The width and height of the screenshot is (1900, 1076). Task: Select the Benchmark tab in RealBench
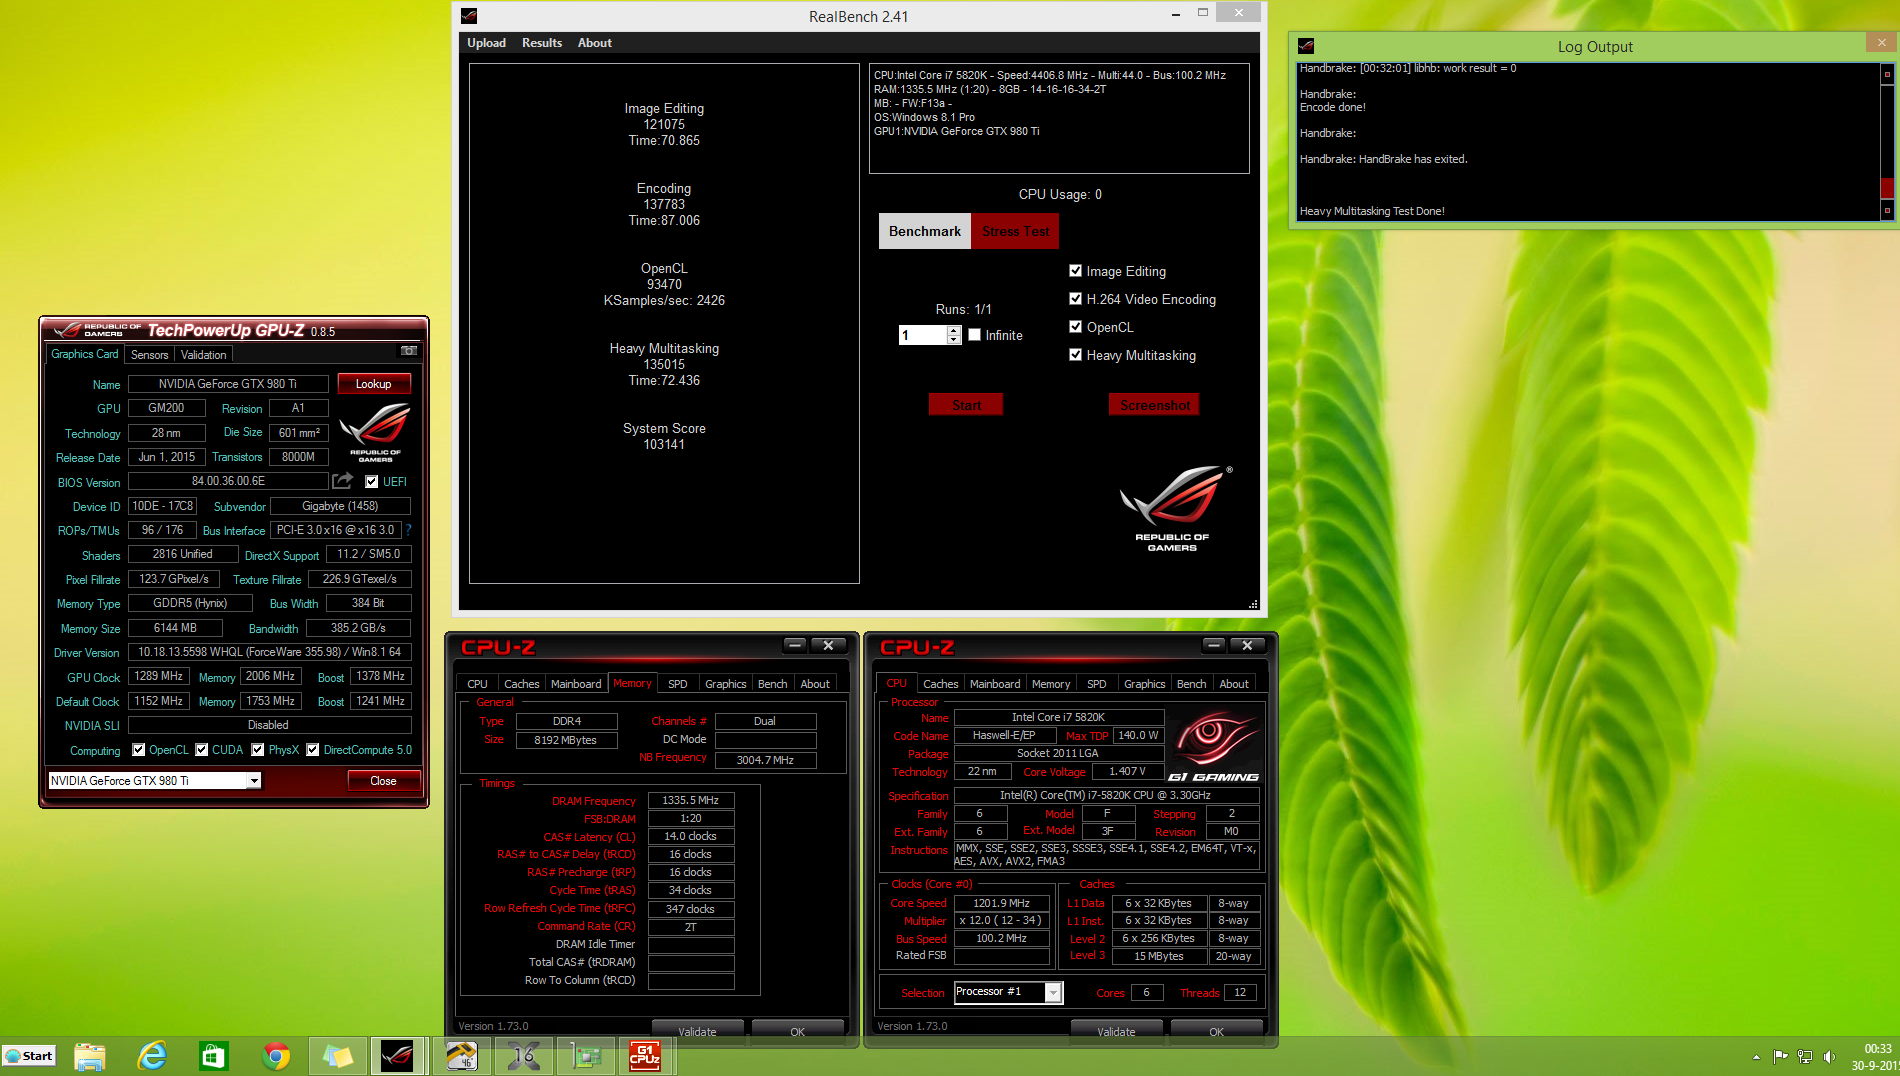click(925, 231)
